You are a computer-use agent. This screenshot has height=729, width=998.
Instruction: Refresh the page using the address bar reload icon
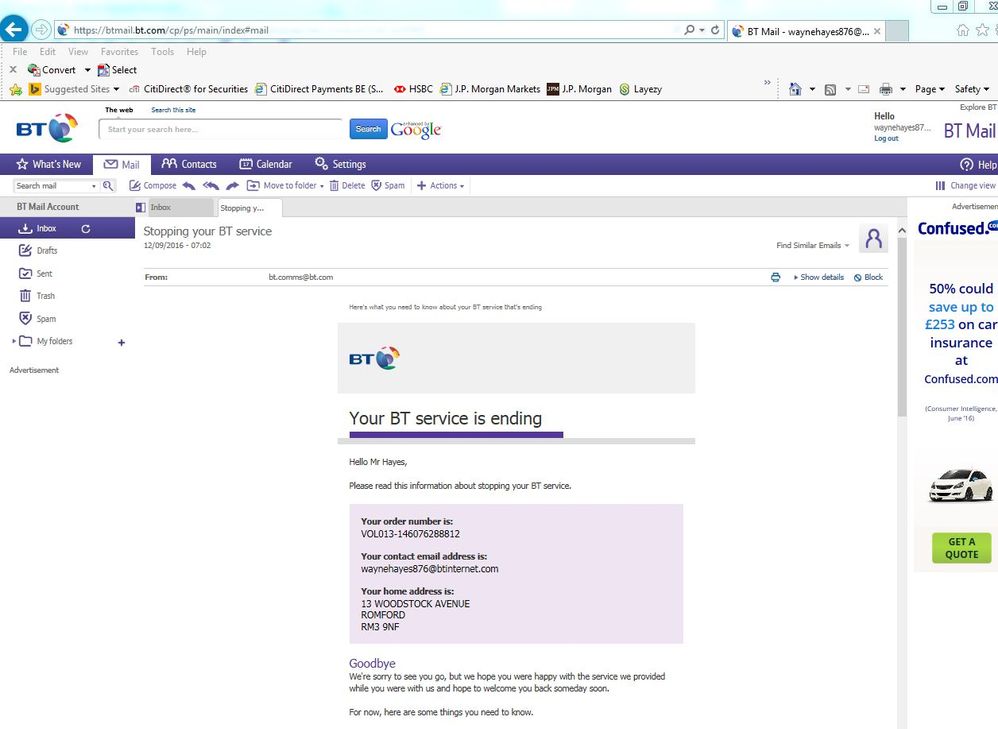[x=715, y=30]
